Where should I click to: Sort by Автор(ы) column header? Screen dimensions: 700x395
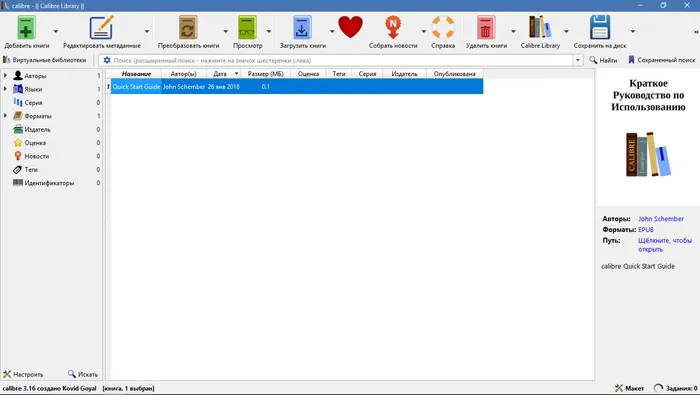pos(183,74)
